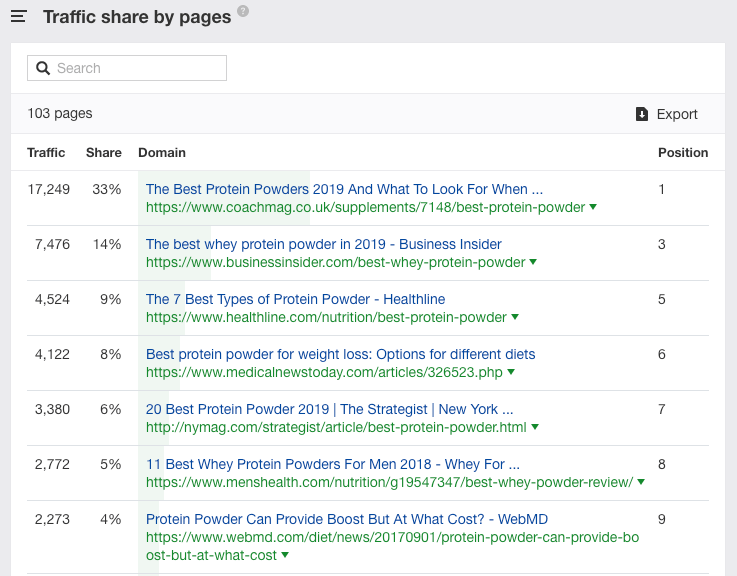Click position 7 of the nymag row

[661, 409]
